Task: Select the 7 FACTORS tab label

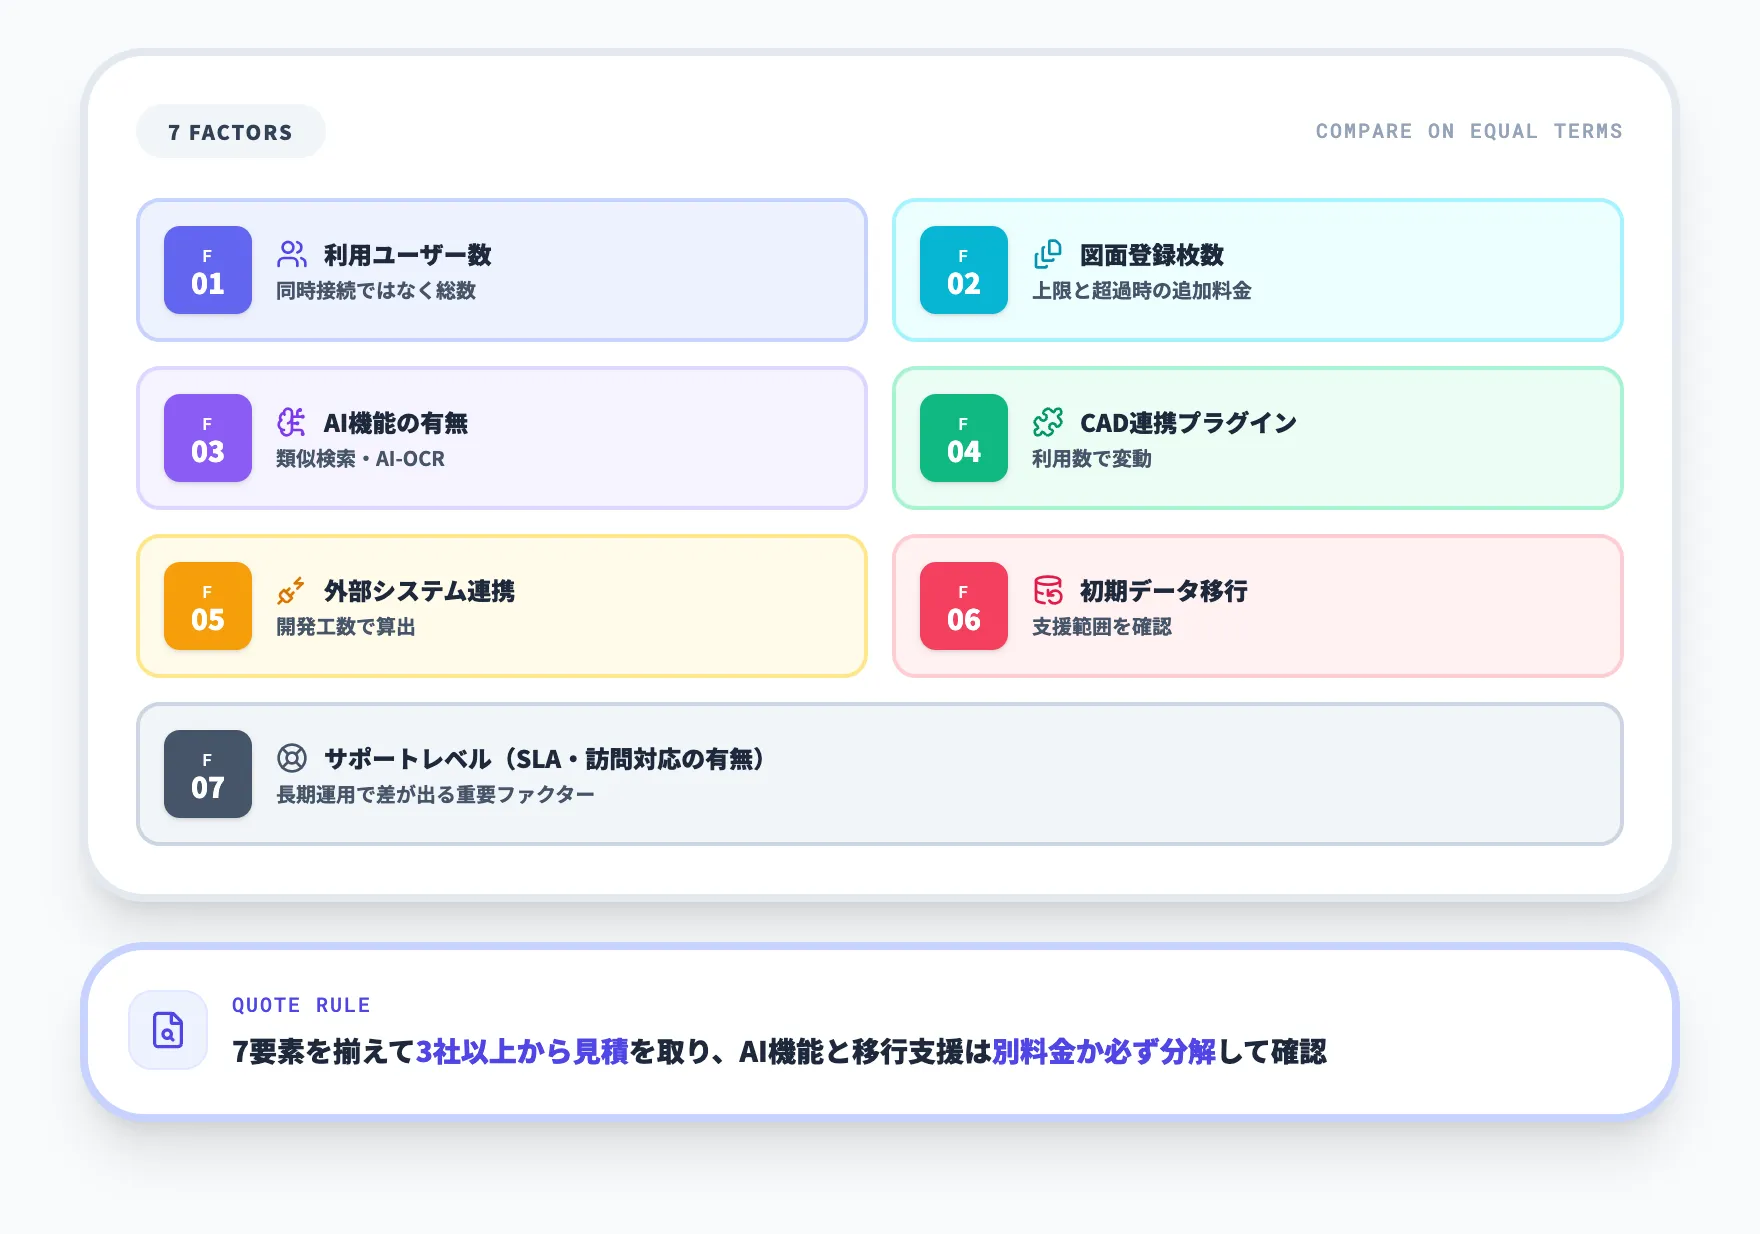Action: point(230,131)
